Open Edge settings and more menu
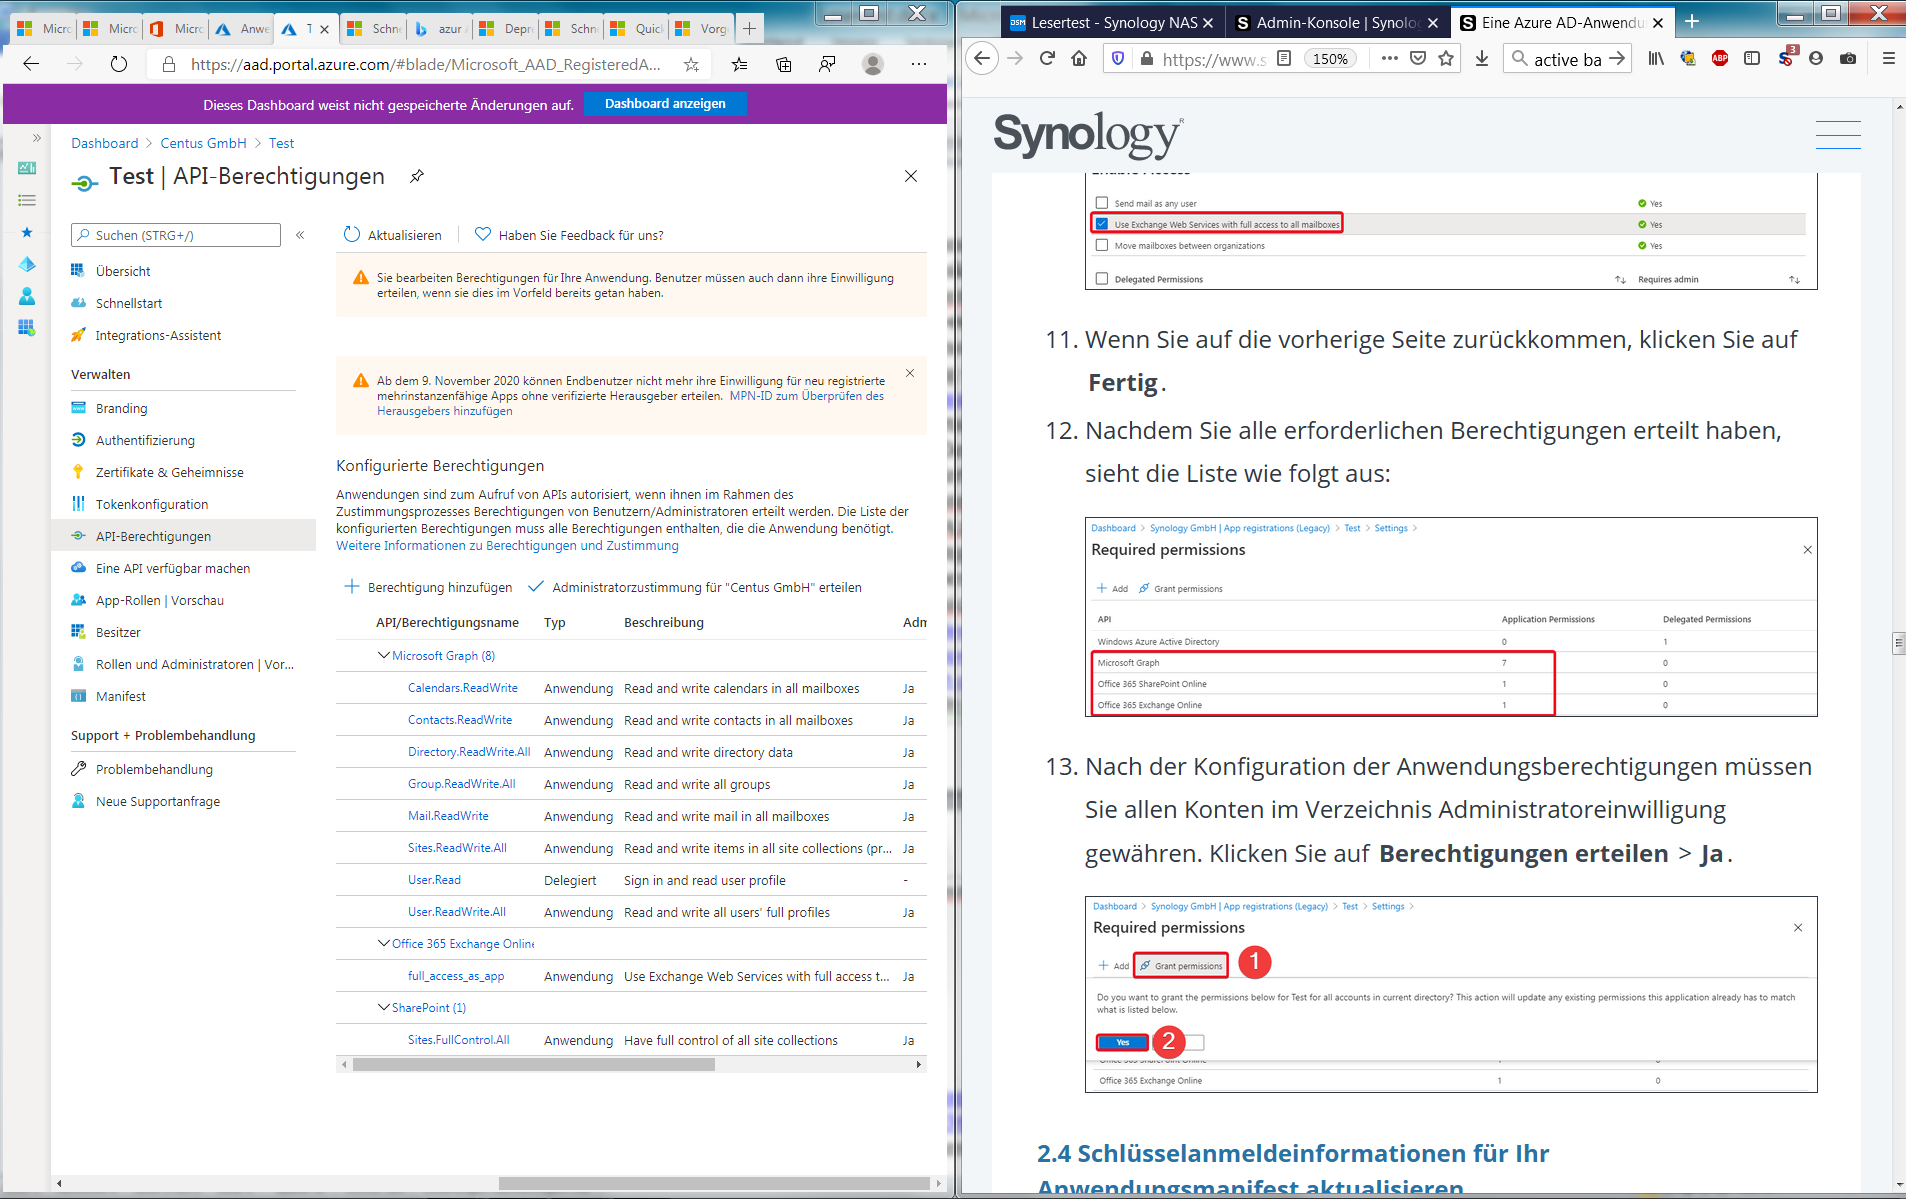Viewport: 1906px width, 1199px height. coord(919,64)
